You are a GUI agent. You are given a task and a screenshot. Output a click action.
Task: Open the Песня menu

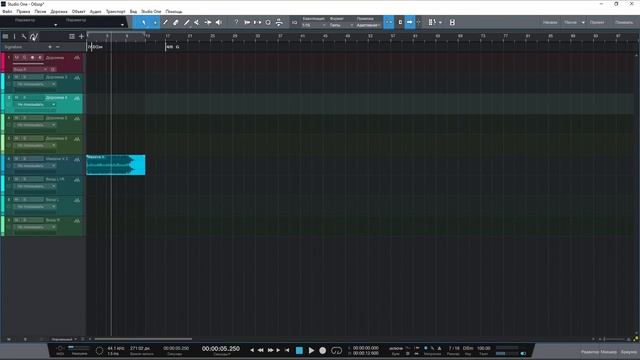(x=40, y=11)
